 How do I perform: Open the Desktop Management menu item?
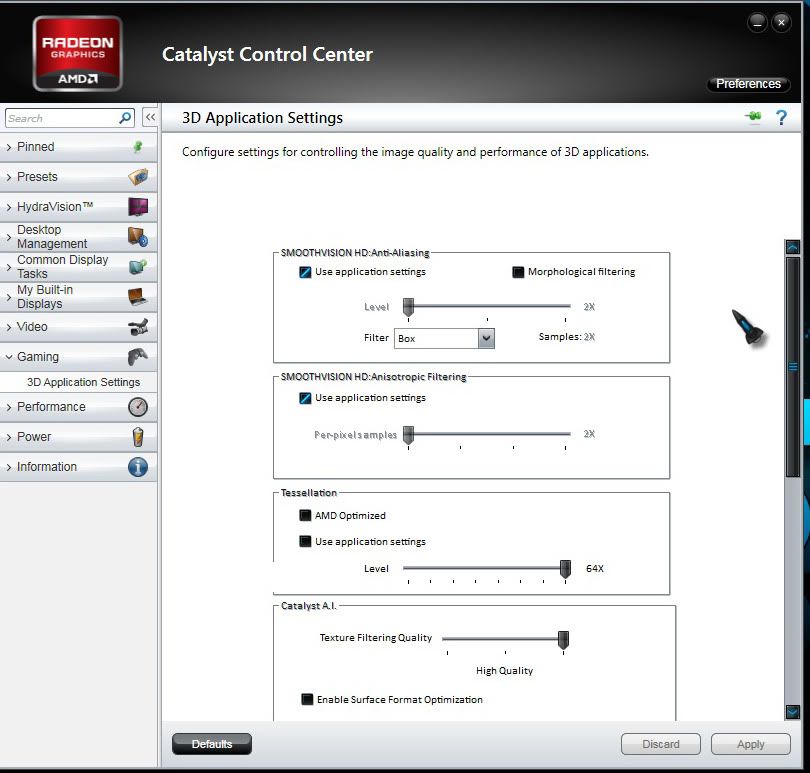tap(79, 237)
